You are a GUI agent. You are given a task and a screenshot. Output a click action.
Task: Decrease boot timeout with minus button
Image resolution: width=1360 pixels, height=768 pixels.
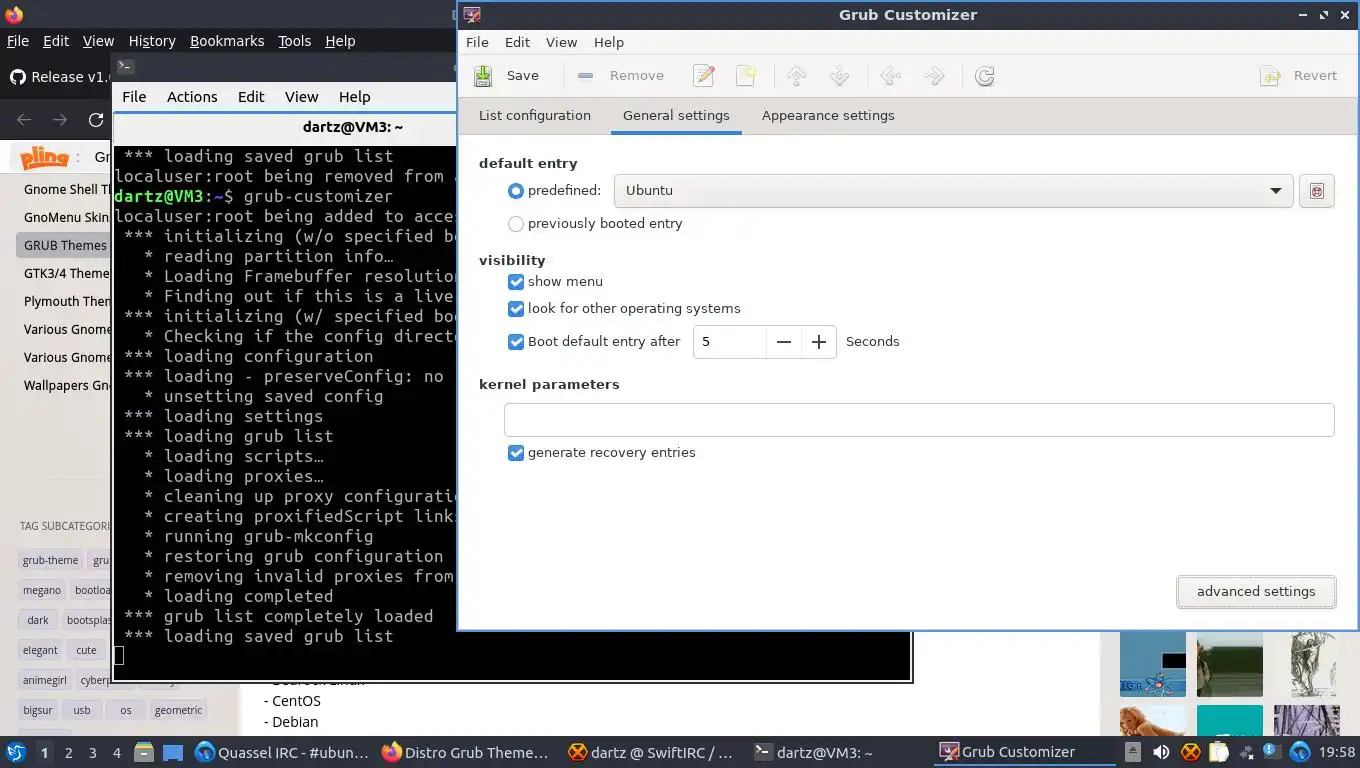(784, 342)
